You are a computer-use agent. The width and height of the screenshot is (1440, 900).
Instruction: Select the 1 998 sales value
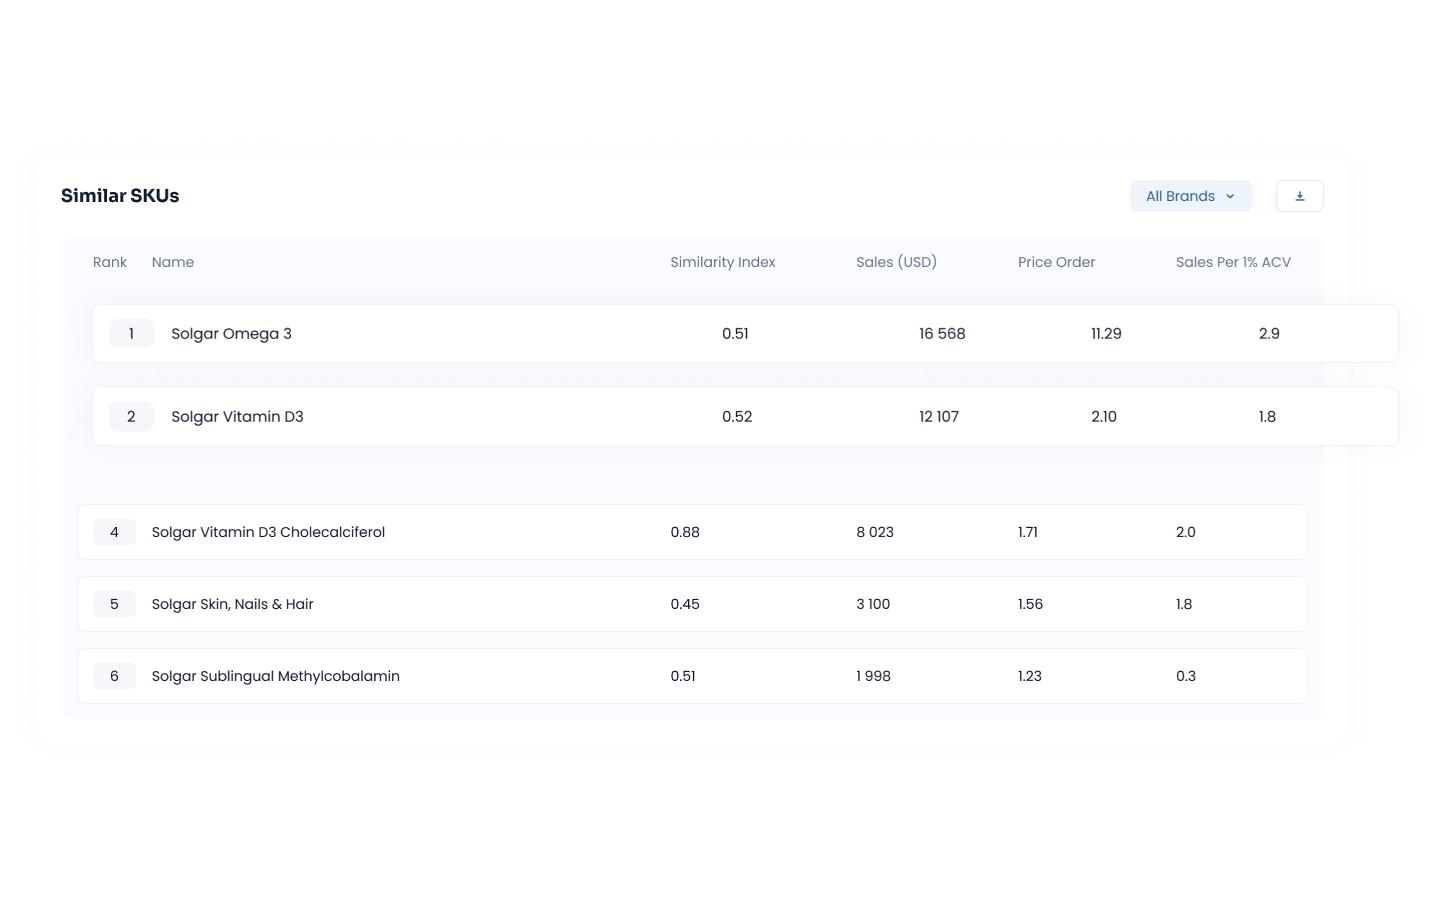[873, 676]
